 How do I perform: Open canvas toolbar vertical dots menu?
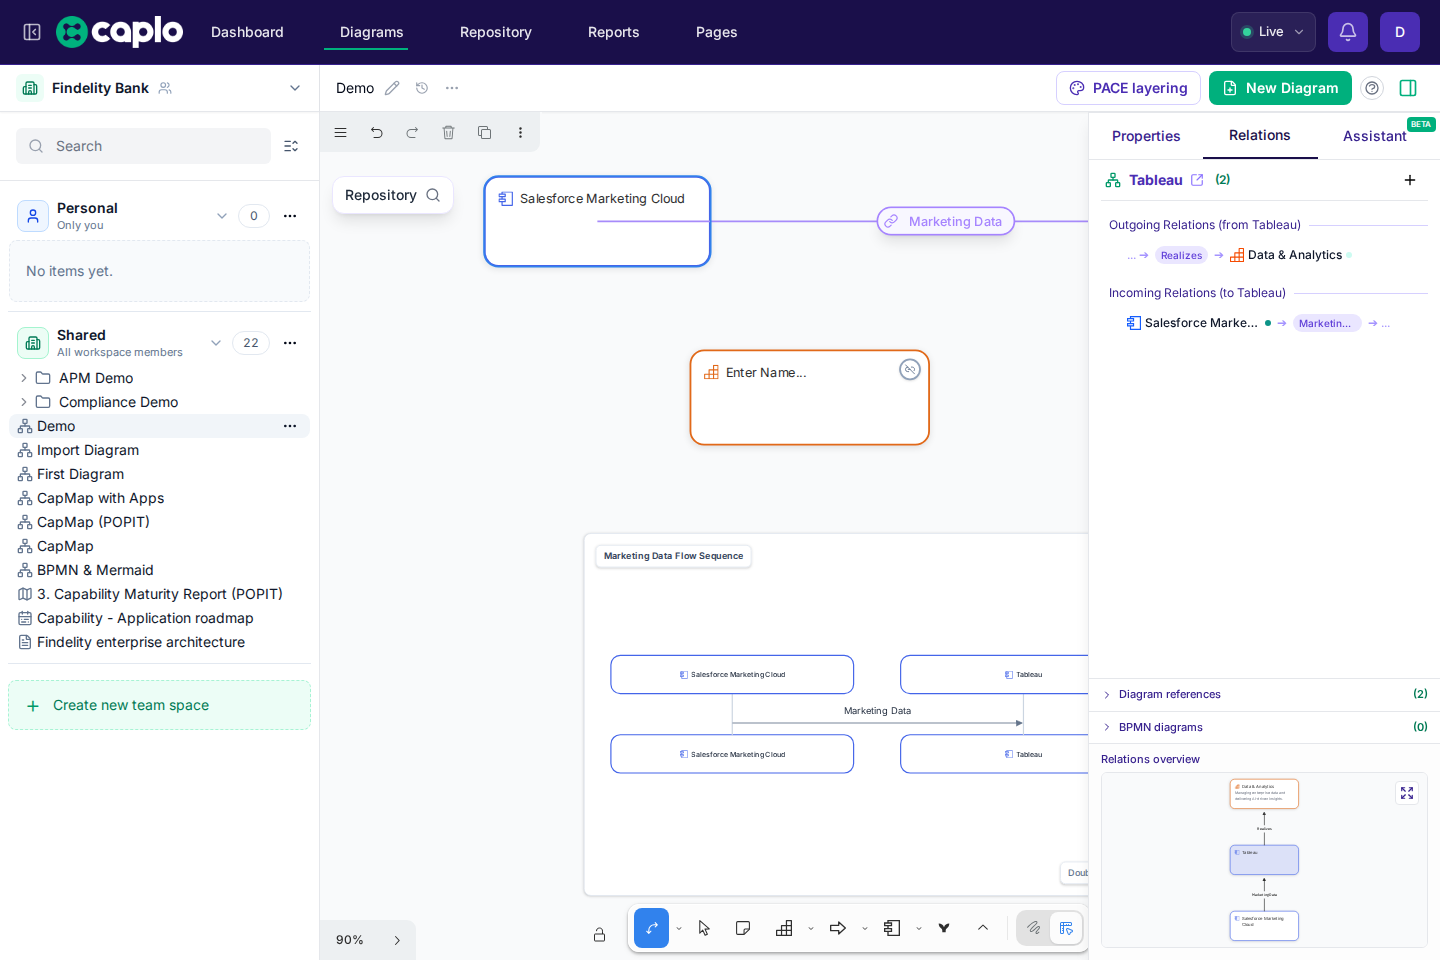point(520,132)
